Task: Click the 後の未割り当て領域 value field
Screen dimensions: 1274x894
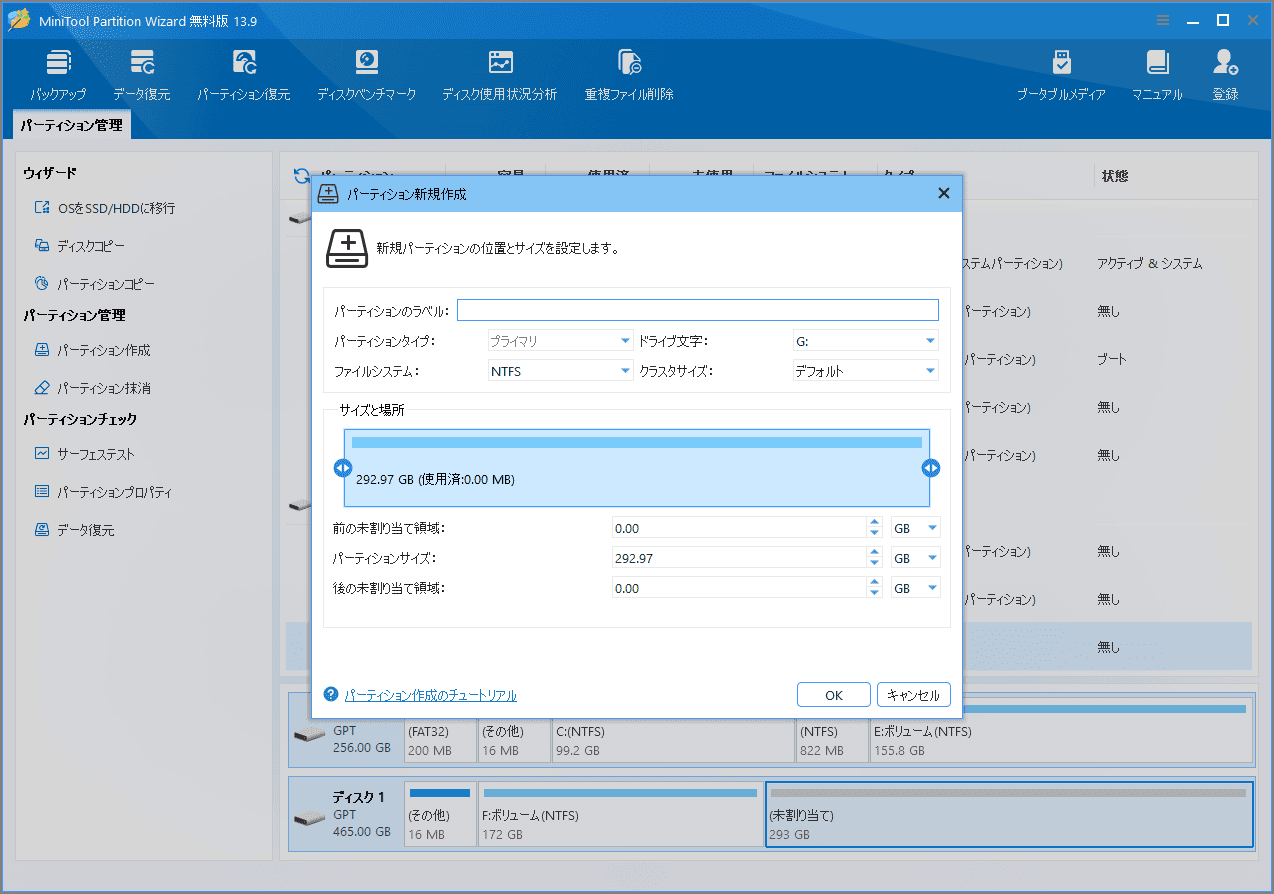Action: point(739,588)
